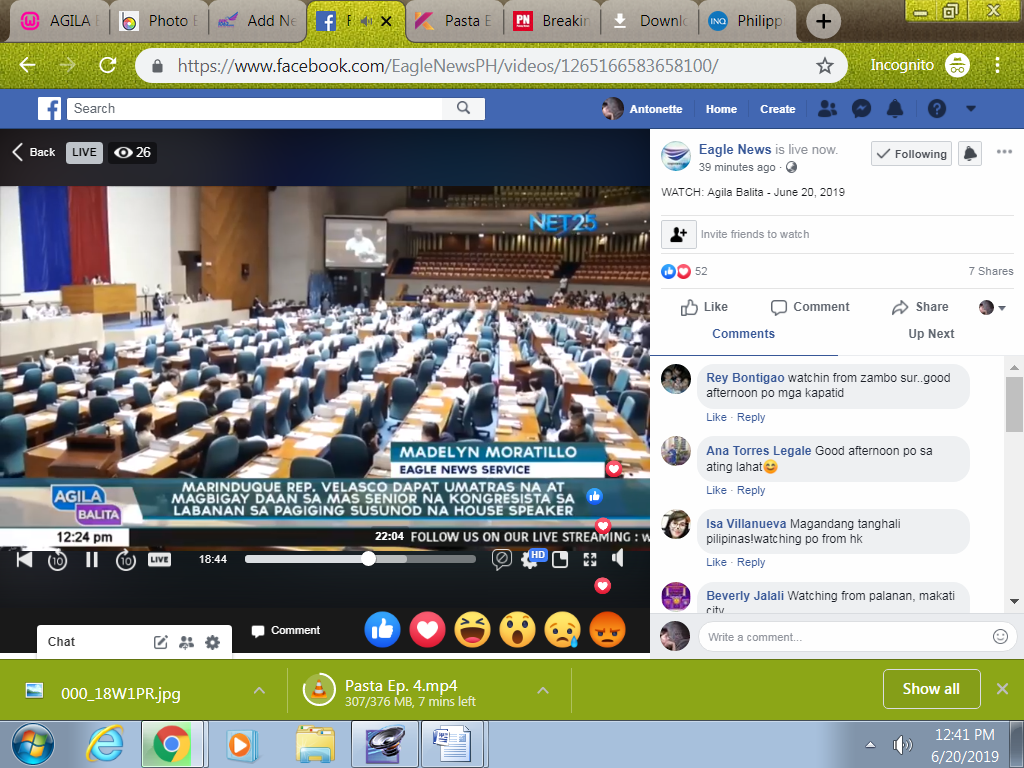
Task: Click the video progress slider handle
Action: [x=368, y=559]
